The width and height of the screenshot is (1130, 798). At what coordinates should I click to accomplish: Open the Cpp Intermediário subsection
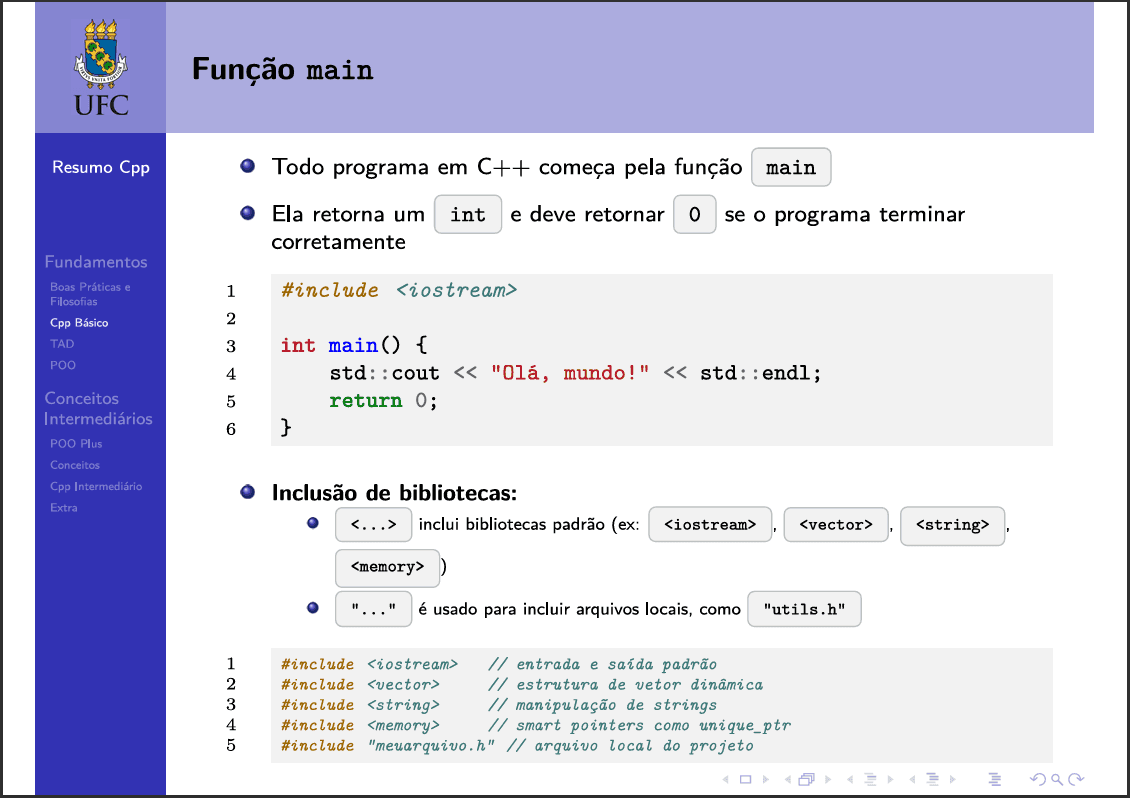96,487
